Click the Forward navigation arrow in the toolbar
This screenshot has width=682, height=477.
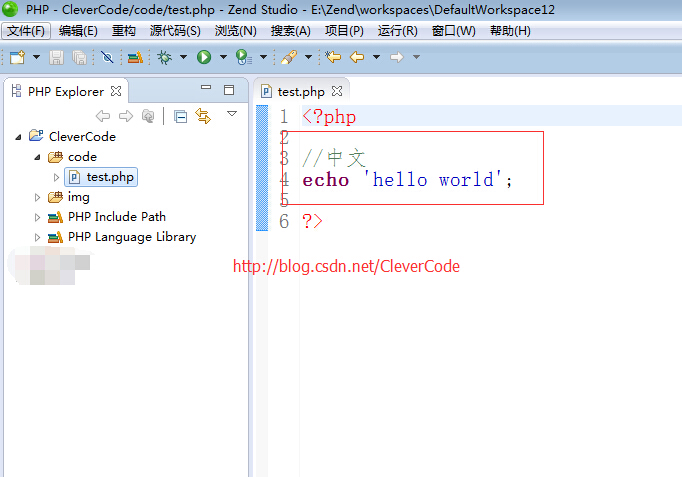(x=397, y=57)
